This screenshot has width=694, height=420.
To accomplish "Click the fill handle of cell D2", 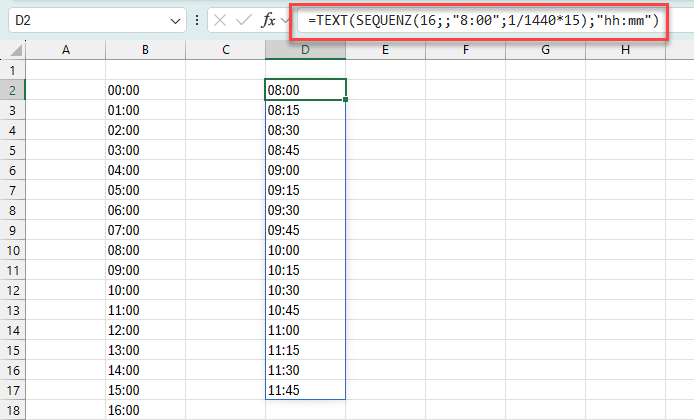I will tap(346, 99).
